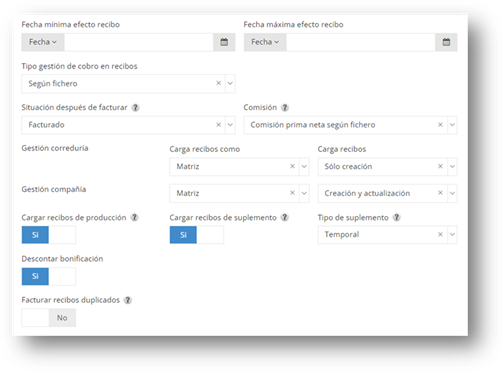Toggle Cargar recibos de producción switch
Screen dimensions: 503x371
pos(49,235)
